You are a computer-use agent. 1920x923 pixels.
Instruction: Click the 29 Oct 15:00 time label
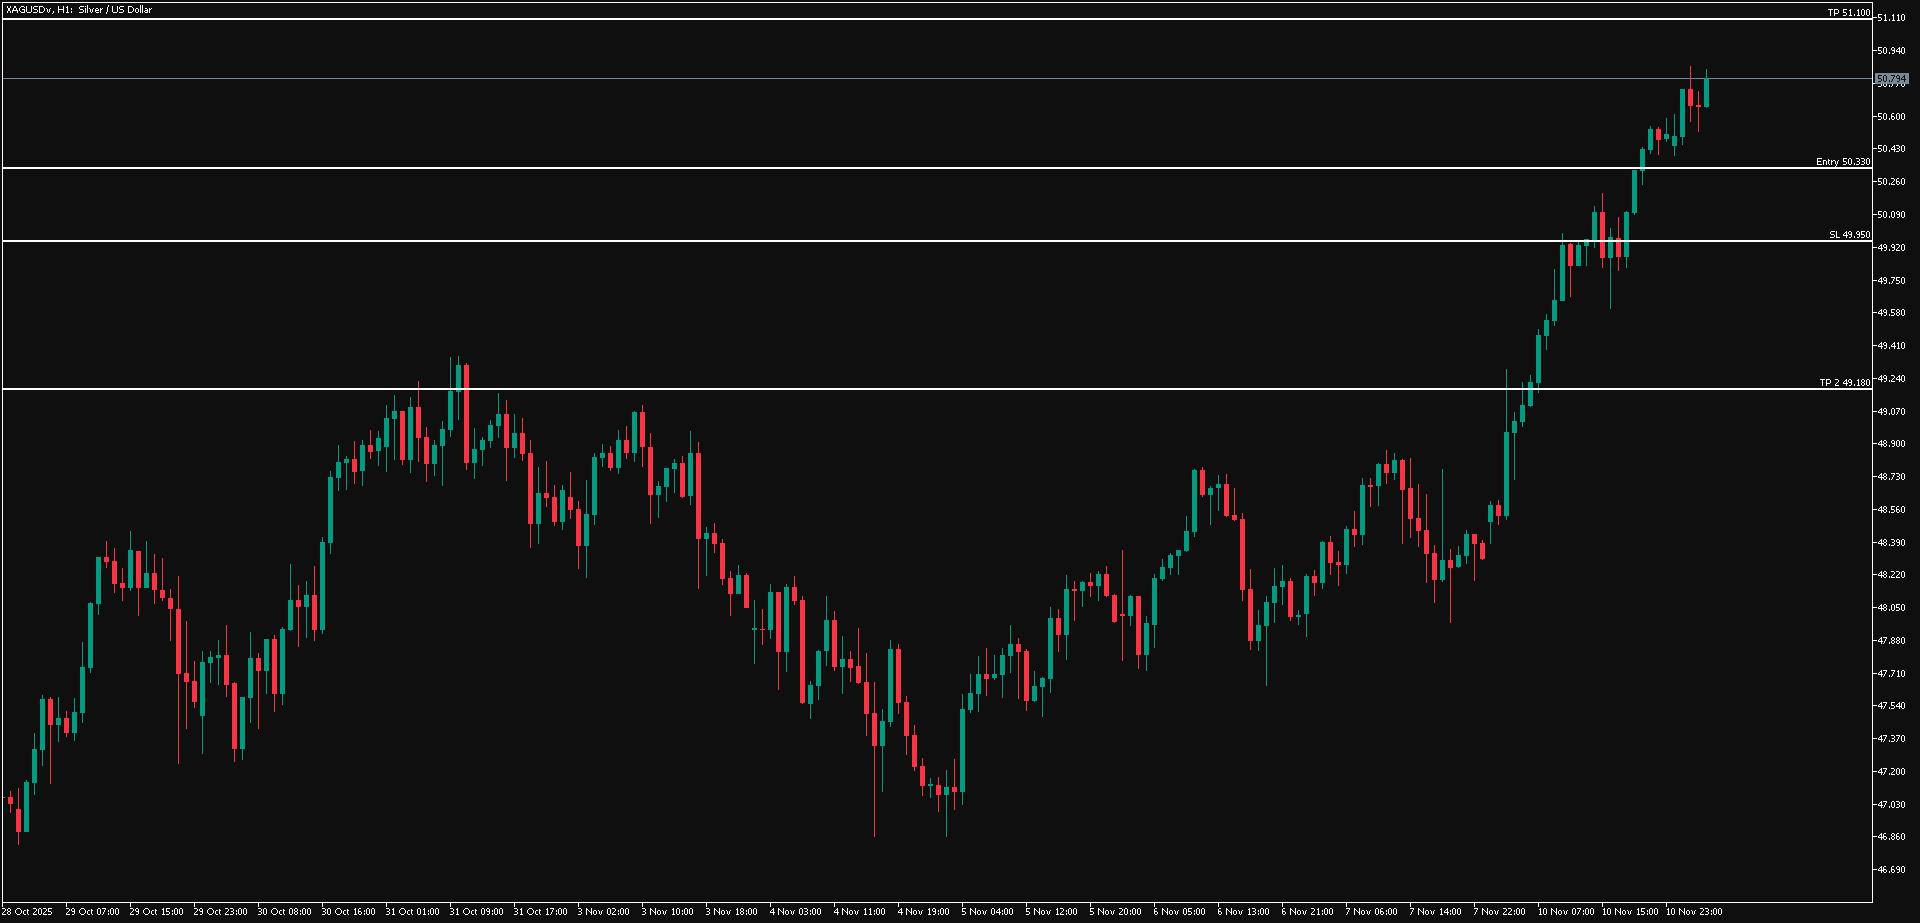[156, 911]
